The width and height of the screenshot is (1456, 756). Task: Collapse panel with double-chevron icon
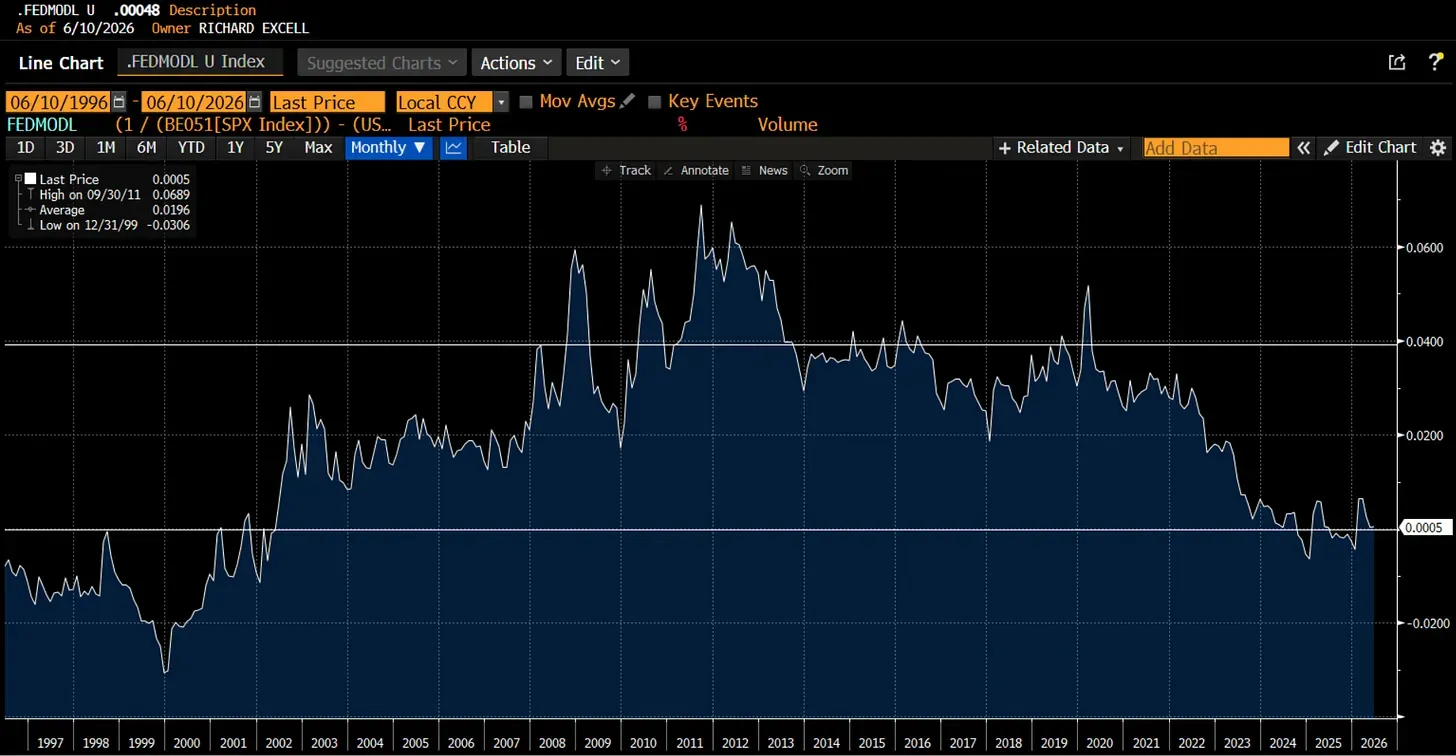click(x=1303, y=148)
